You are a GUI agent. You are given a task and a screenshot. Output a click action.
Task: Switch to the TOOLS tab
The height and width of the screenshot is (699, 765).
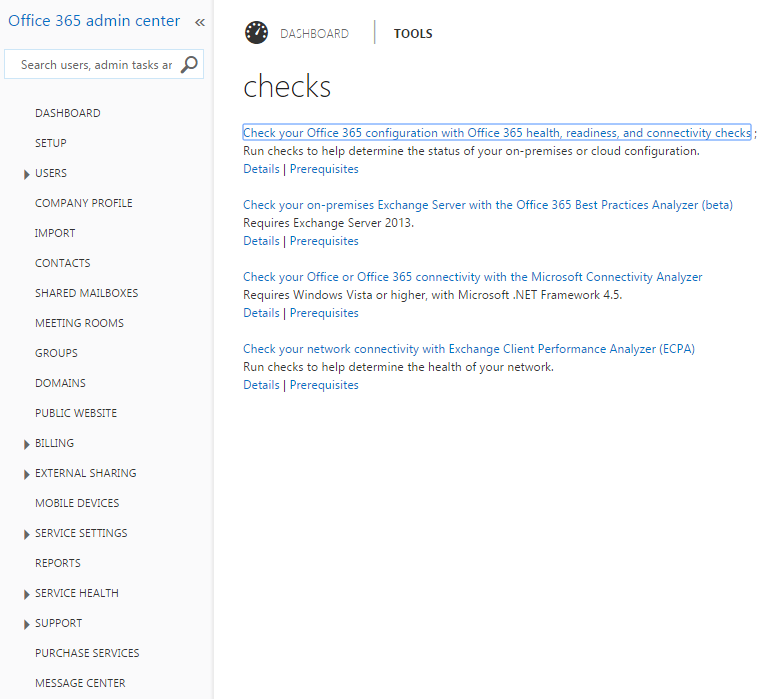(x=413, y=34)
